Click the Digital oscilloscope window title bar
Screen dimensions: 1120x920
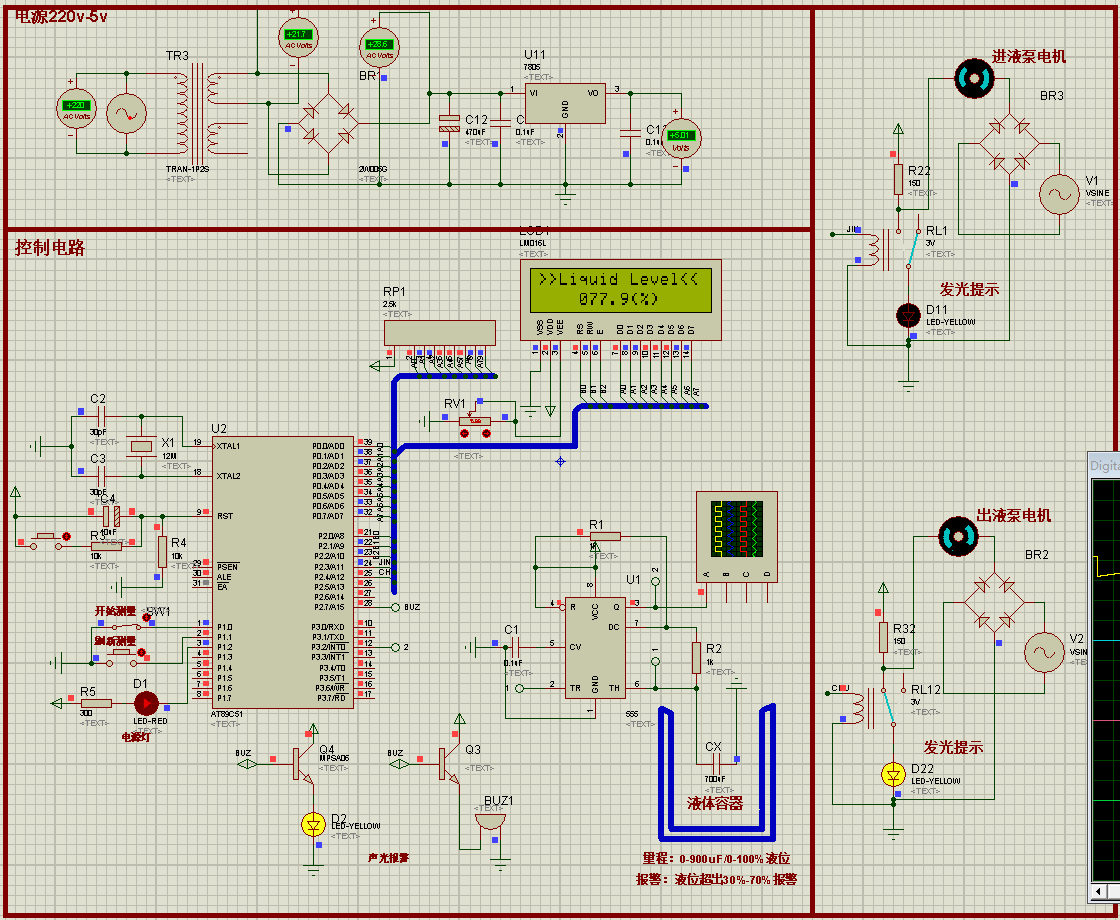click(x=1104, y=465)
